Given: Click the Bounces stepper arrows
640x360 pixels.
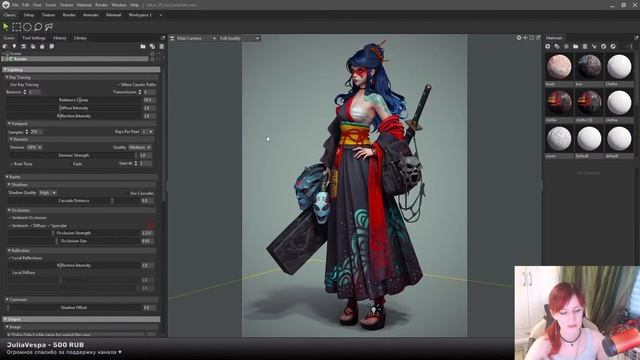Looking at the screenshot, I should [25, 92].
